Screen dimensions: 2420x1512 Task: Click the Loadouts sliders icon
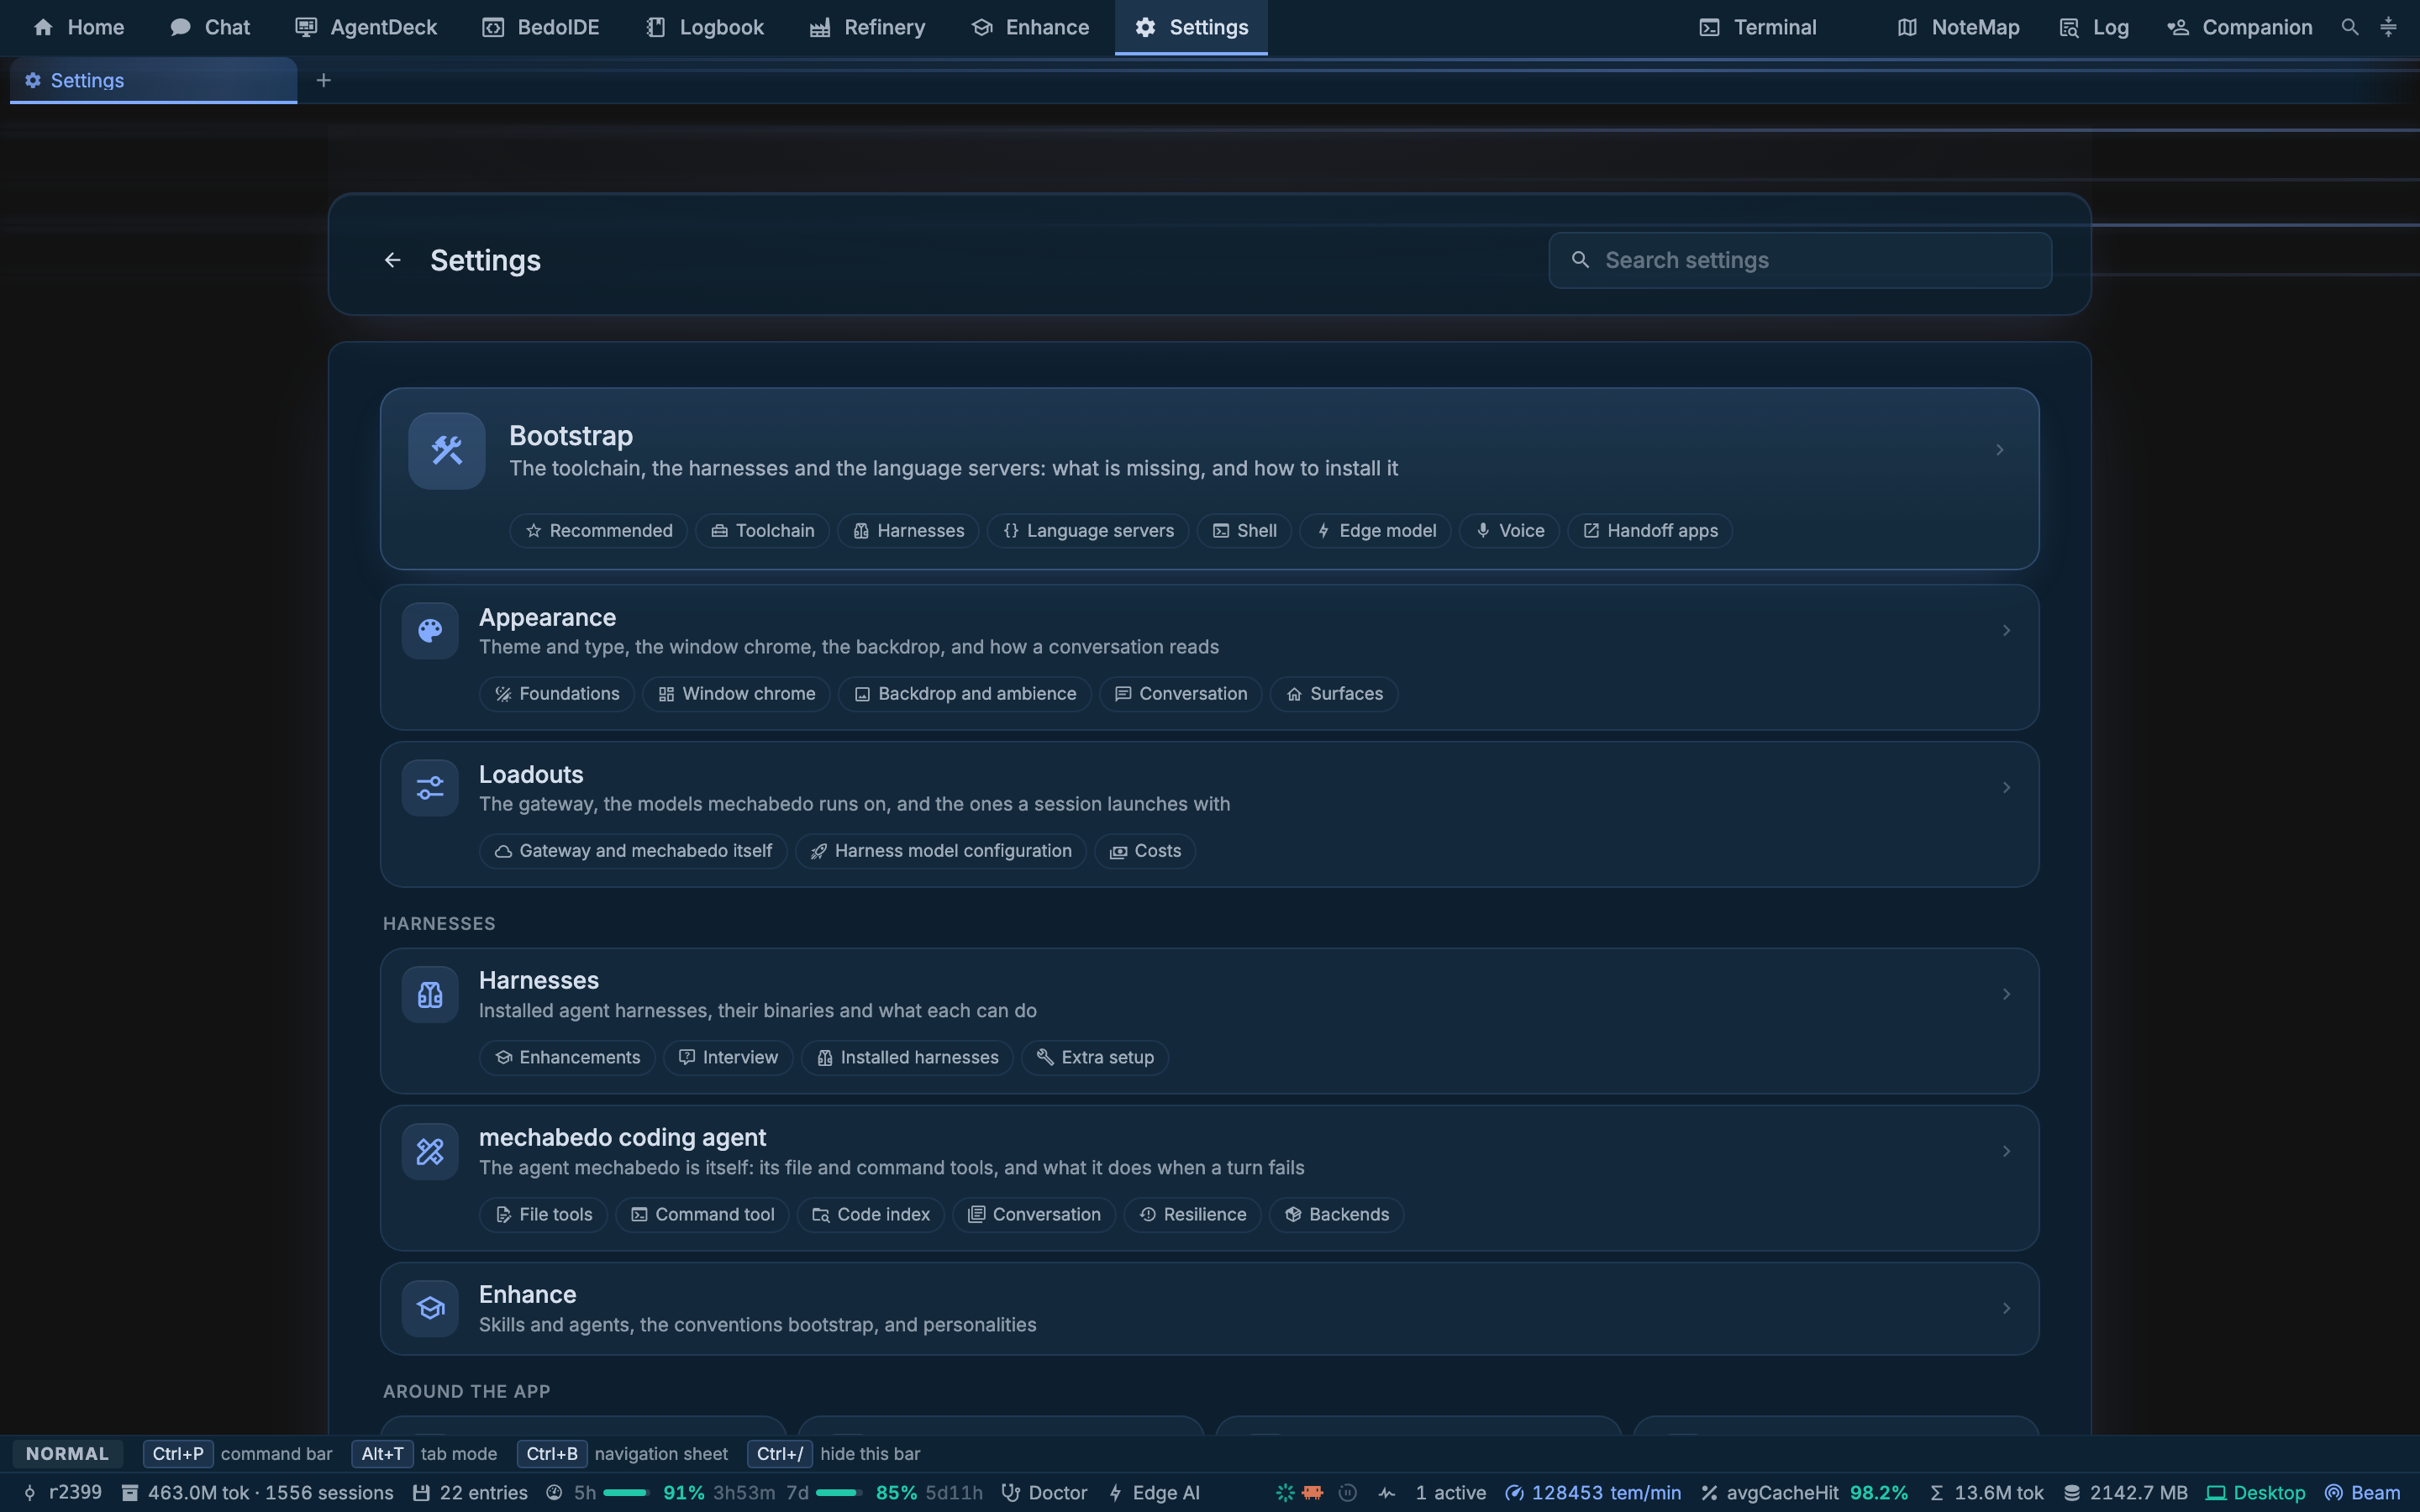point(430,788)
